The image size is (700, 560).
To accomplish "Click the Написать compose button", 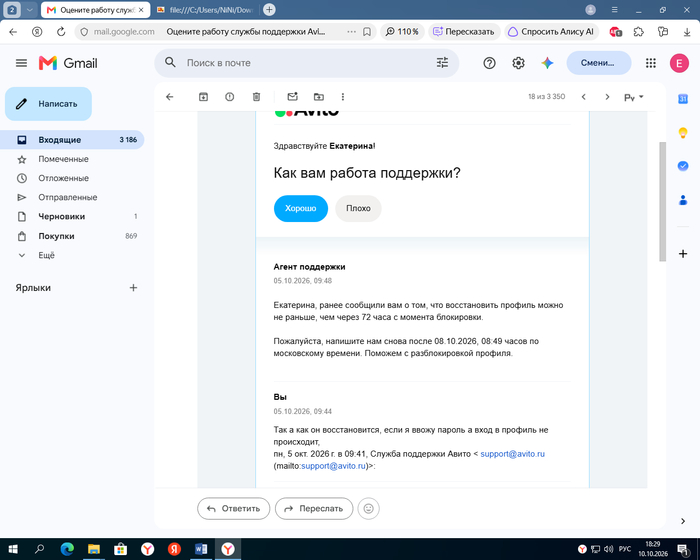I will tap(48, 104).
